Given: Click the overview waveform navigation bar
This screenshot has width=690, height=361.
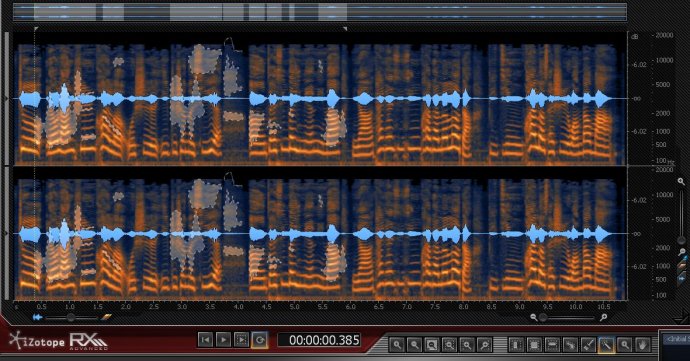Looking at the screenshot, I should click(320, 12).
